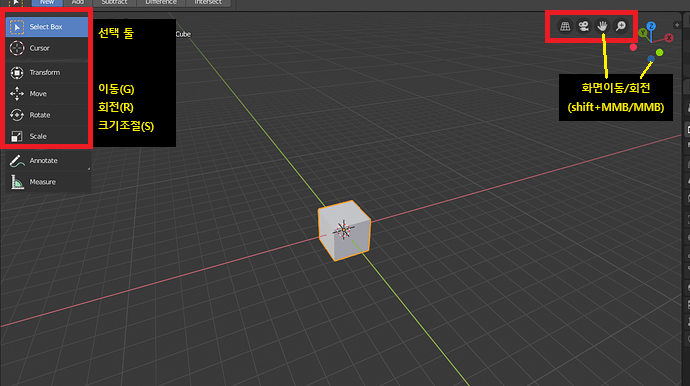Viewport: 690px width, 386px height.
Task: Switch to the Move tool
Action: pos(47,94)
